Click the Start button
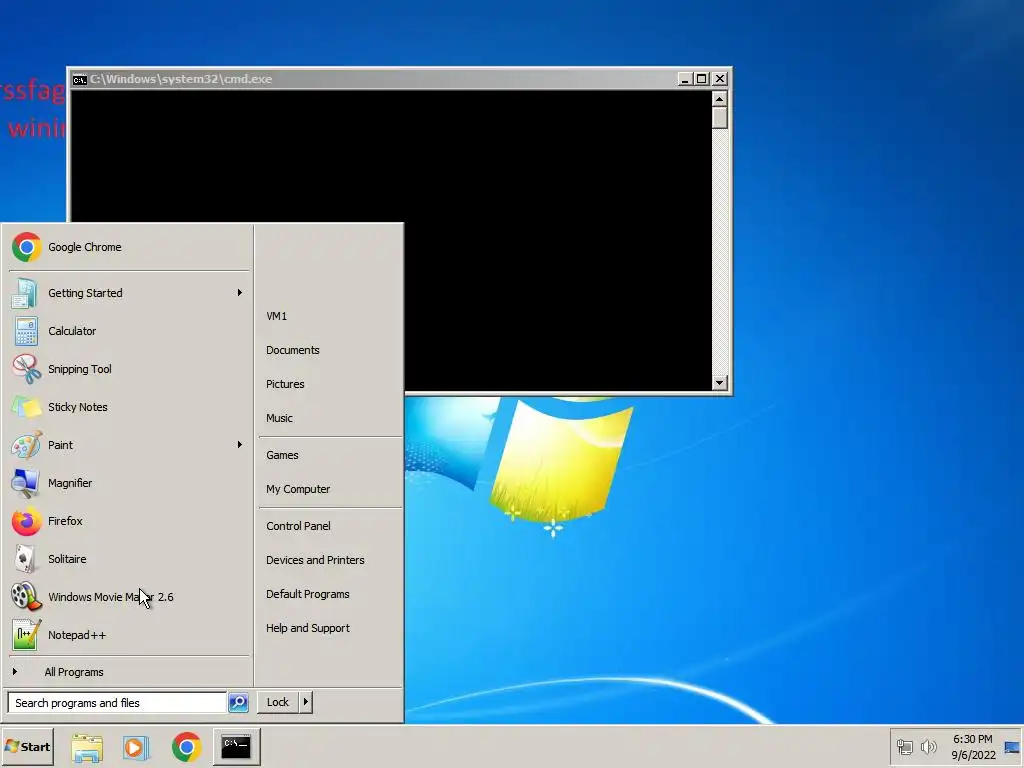This screenshot has height=768, width=1024. click(x=27, y=746)
